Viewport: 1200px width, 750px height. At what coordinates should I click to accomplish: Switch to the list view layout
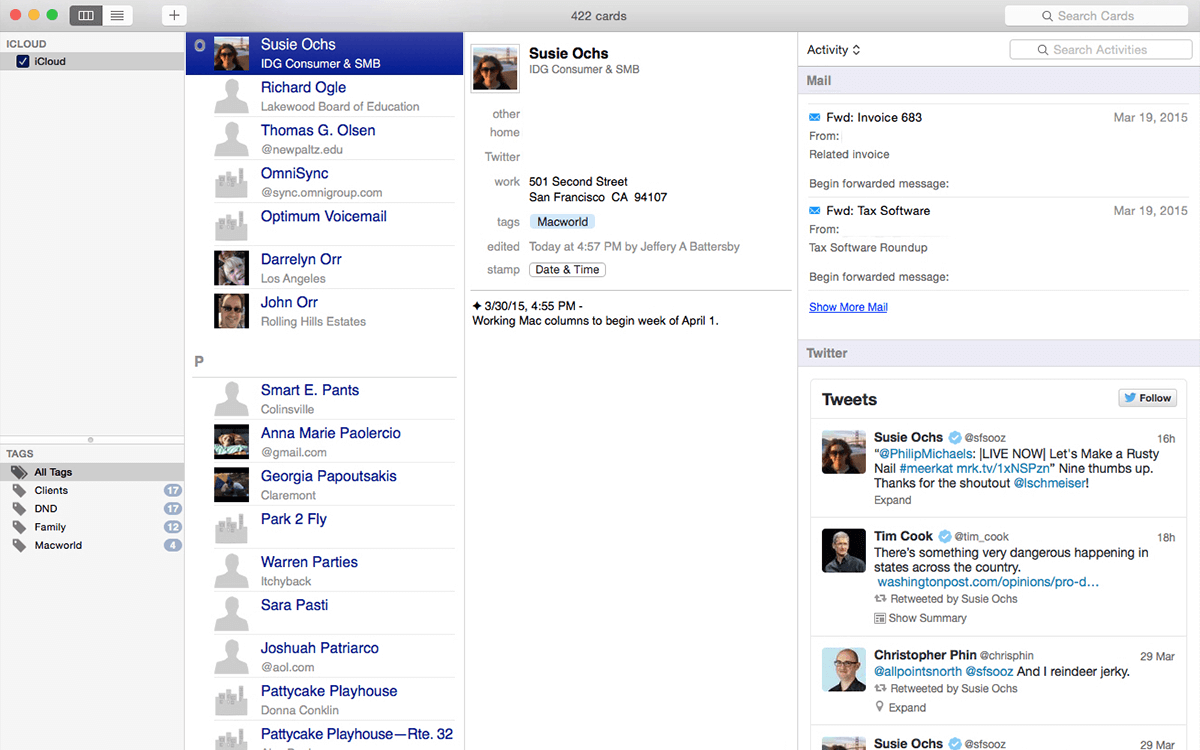point(118,15)
